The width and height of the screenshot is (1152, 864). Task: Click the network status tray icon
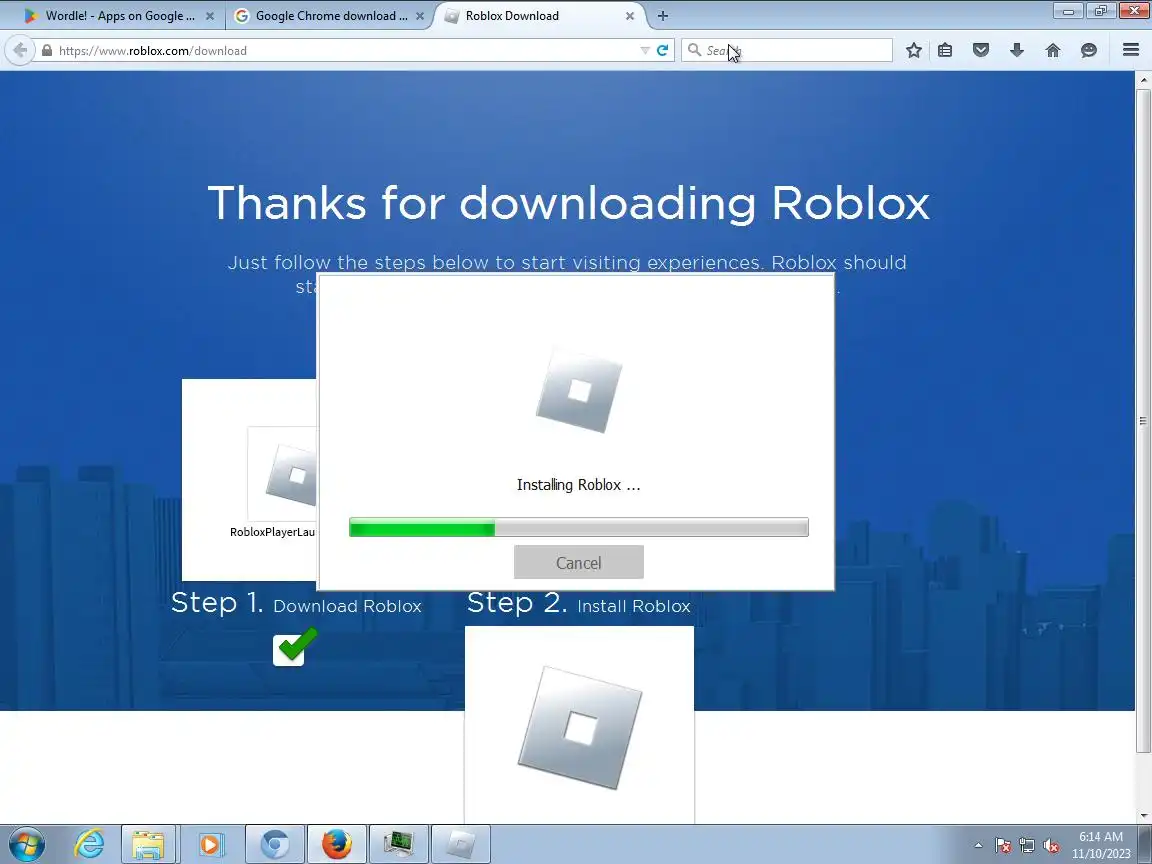click(1027, 846)
